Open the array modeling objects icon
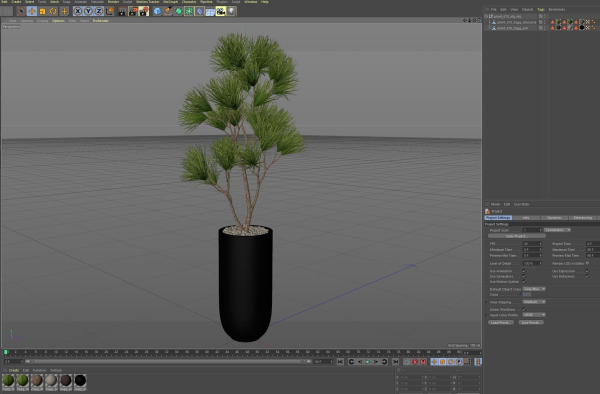This screenshot has width=600, height=394. 189,11
